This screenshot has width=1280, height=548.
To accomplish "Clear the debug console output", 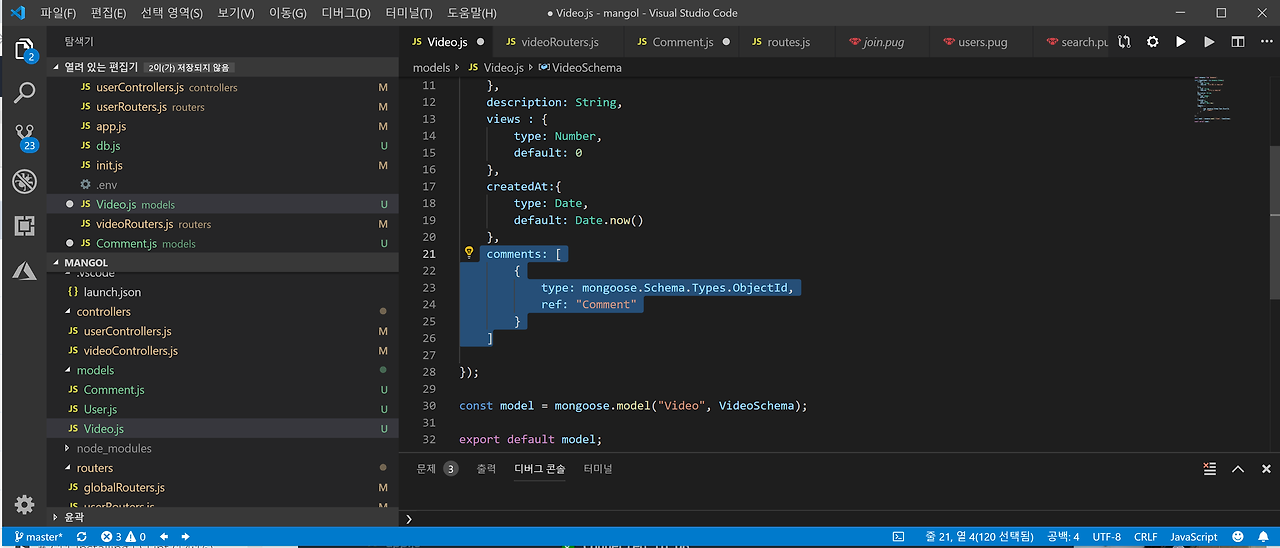I will tap(1209, 469).
